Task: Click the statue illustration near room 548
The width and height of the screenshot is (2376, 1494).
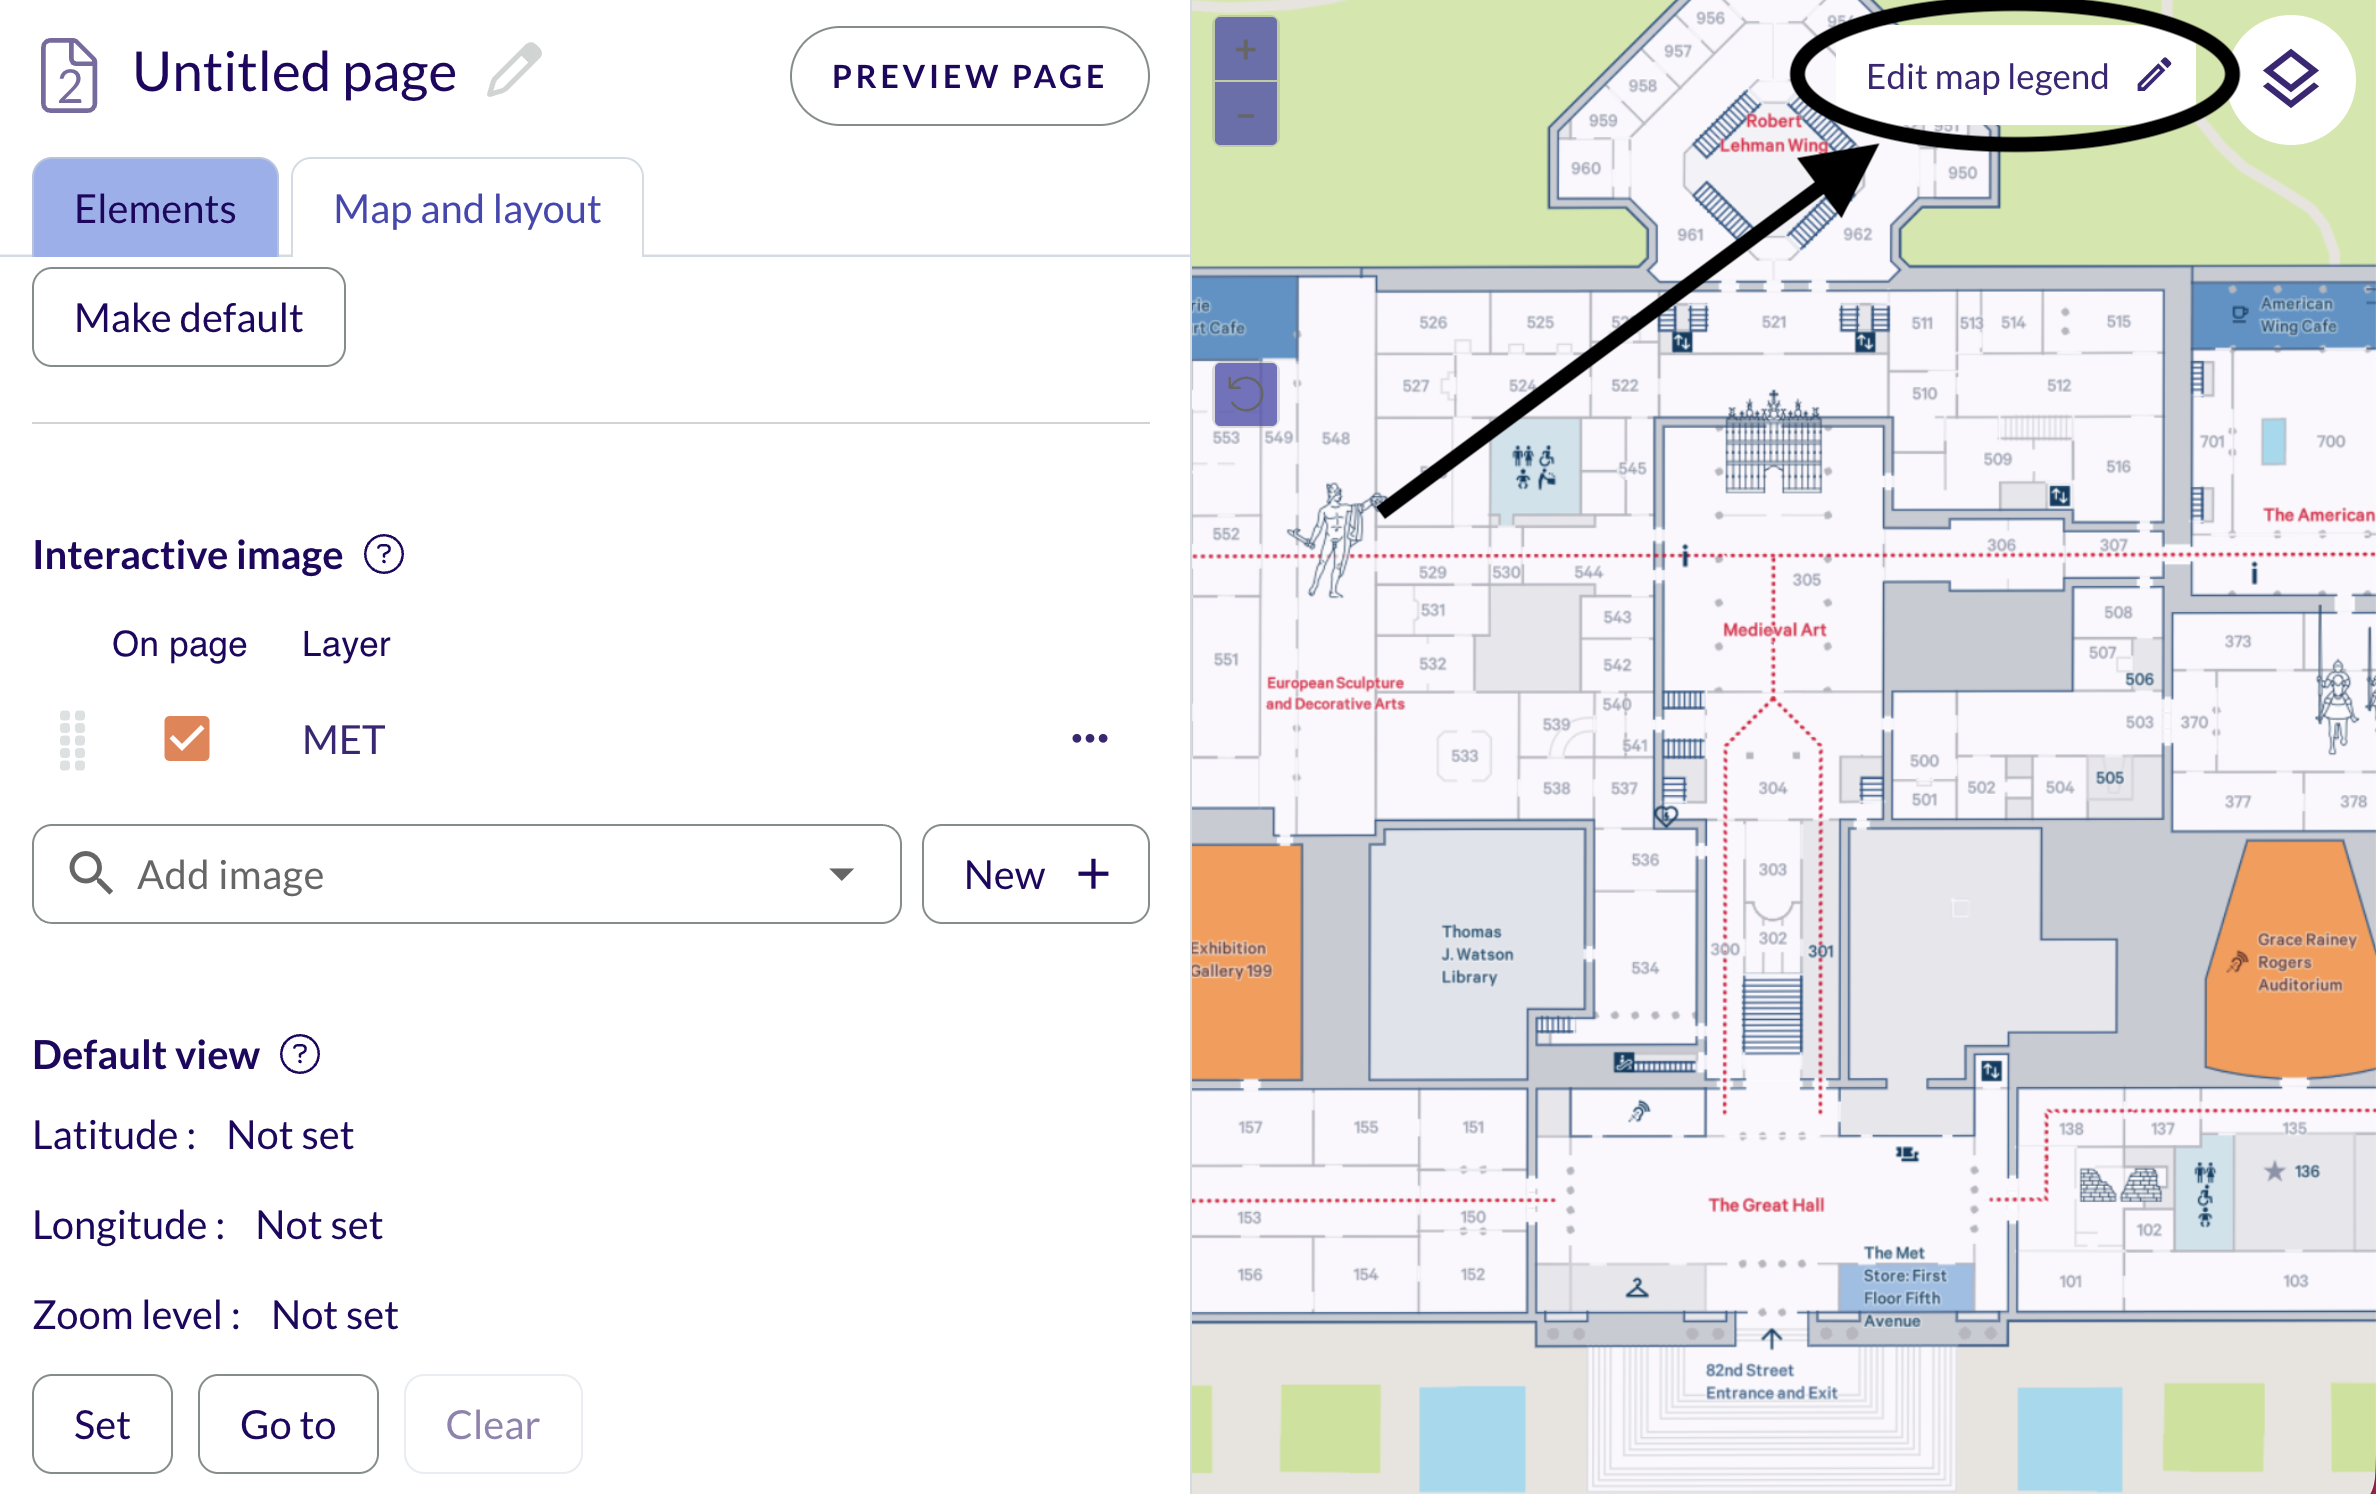Action: [1334, 541]
